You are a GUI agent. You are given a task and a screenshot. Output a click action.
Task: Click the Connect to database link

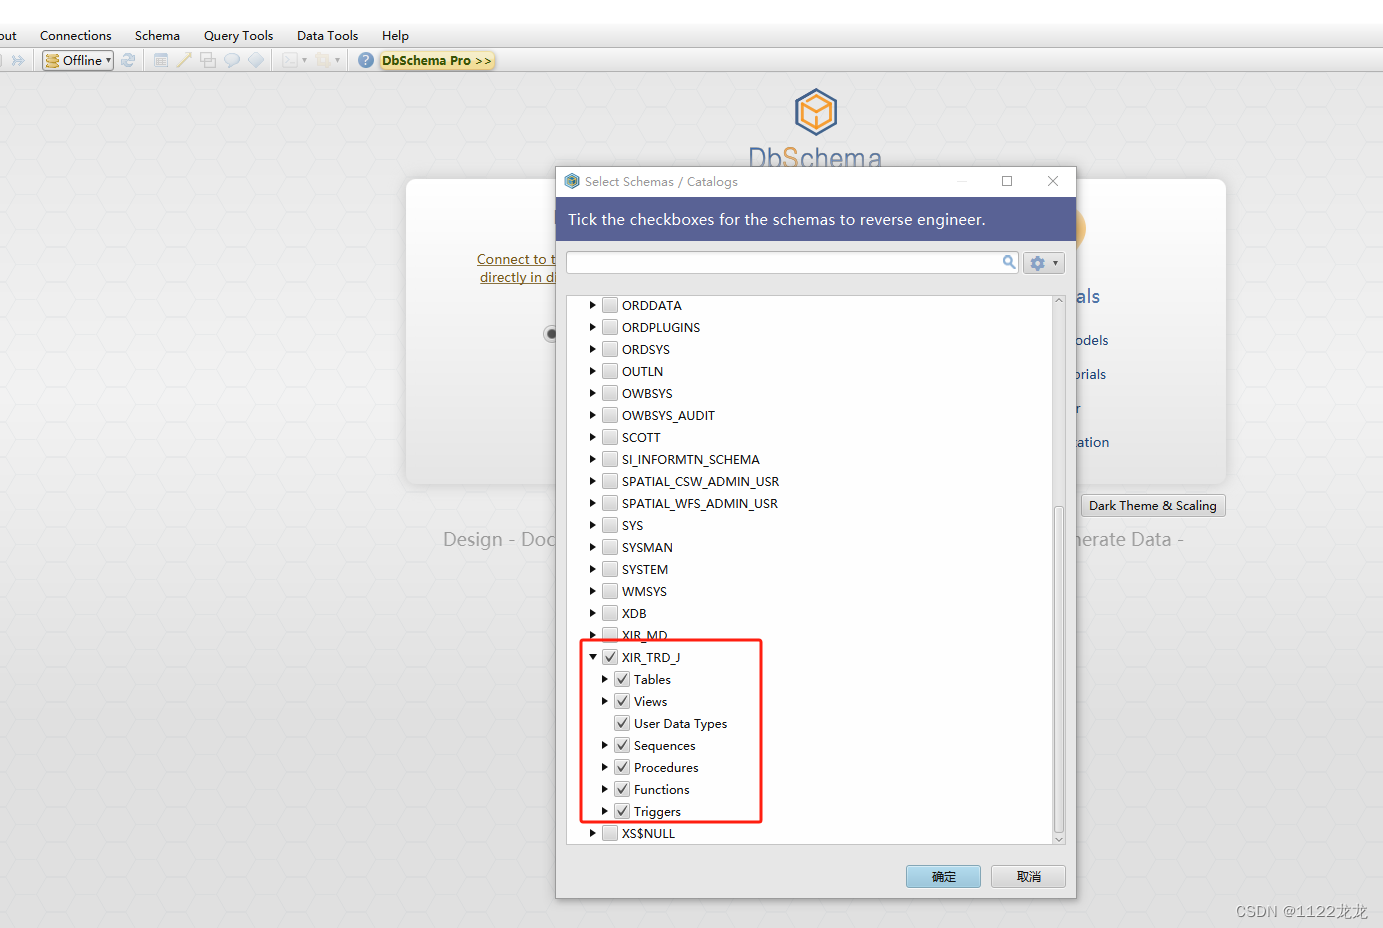pyautogui.click(x=516, y=268)
